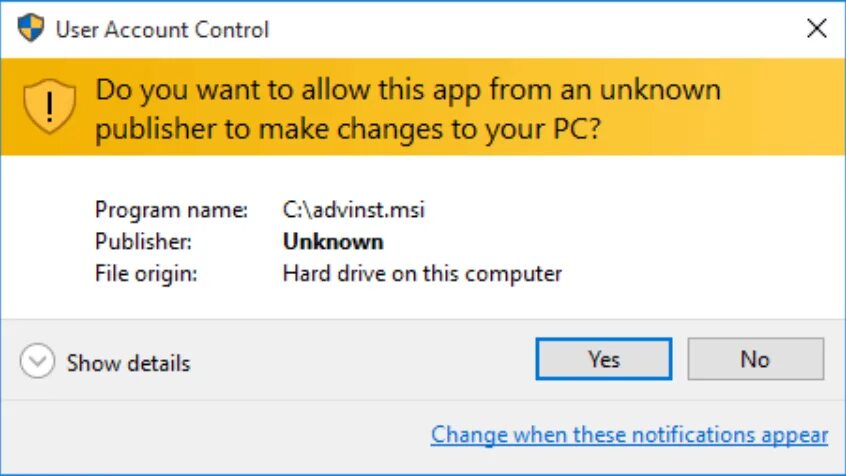Viewport: 846px width, 476px height.
Task: Click the UAC shield icon in title bar
Action: point(31,28)
